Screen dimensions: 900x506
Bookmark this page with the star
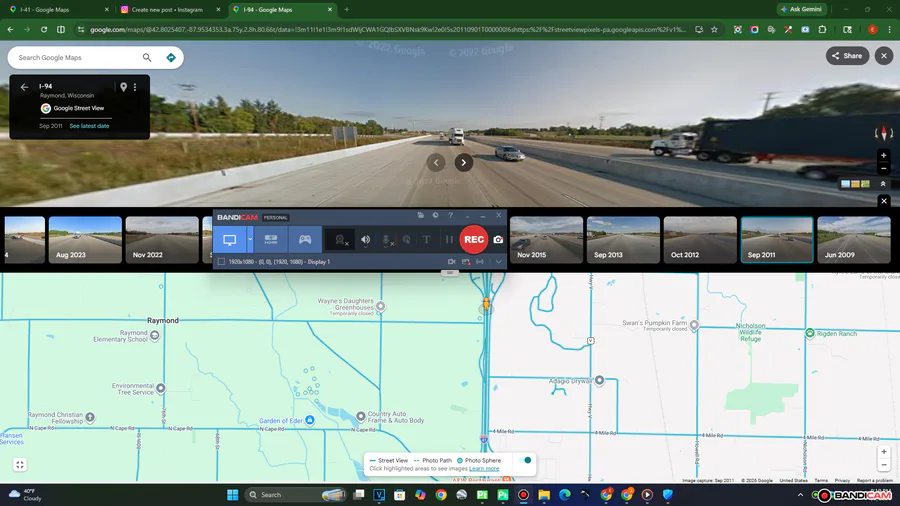pyautogui.click(x=715, y=29)
